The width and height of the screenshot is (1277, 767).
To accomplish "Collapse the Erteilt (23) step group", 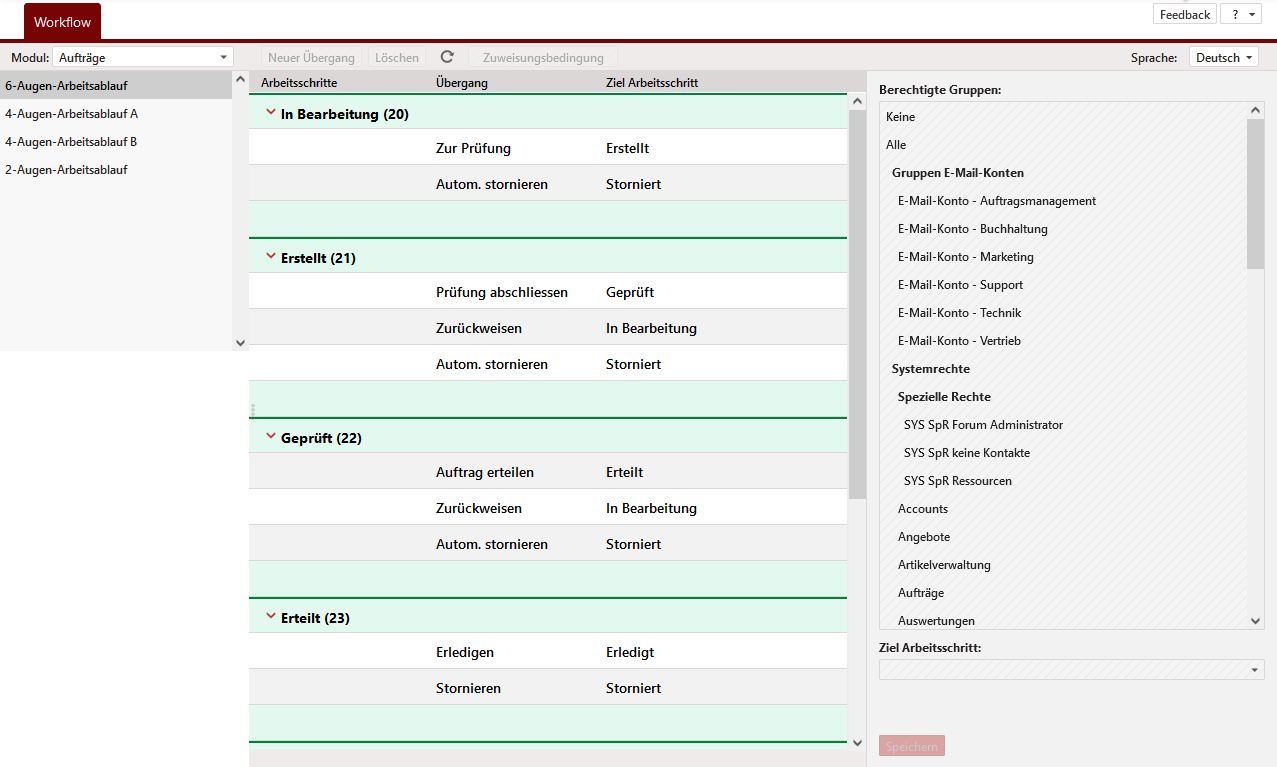I will (270, 617).
